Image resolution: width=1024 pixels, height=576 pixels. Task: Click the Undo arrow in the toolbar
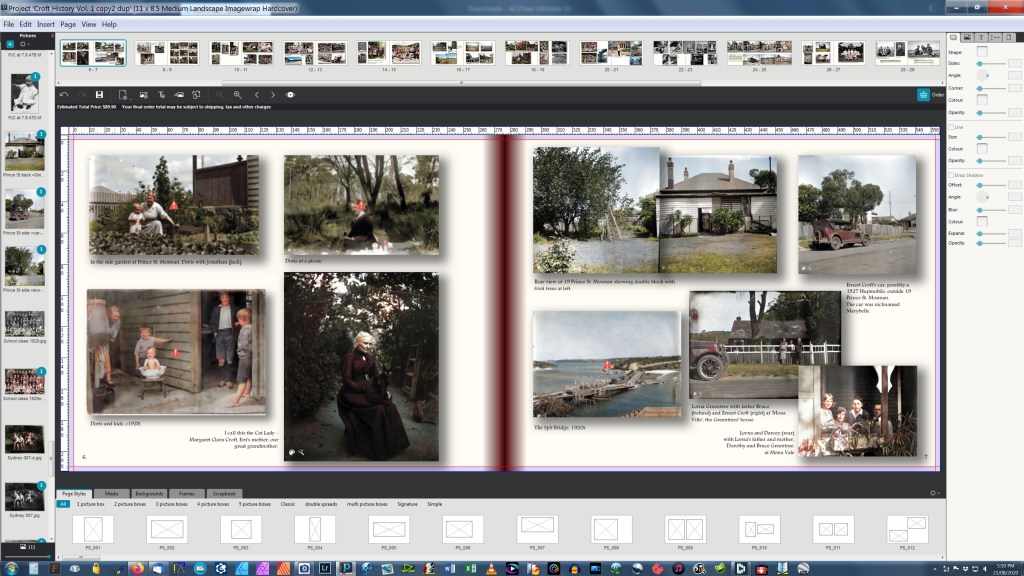(x=64, y=94)
